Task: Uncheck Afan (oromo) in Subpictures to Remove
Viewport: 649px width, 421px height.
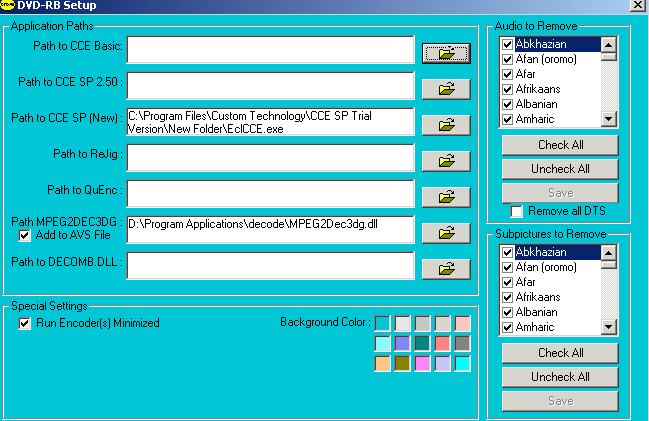Action: pyautogui.click(x=507, y=267)
